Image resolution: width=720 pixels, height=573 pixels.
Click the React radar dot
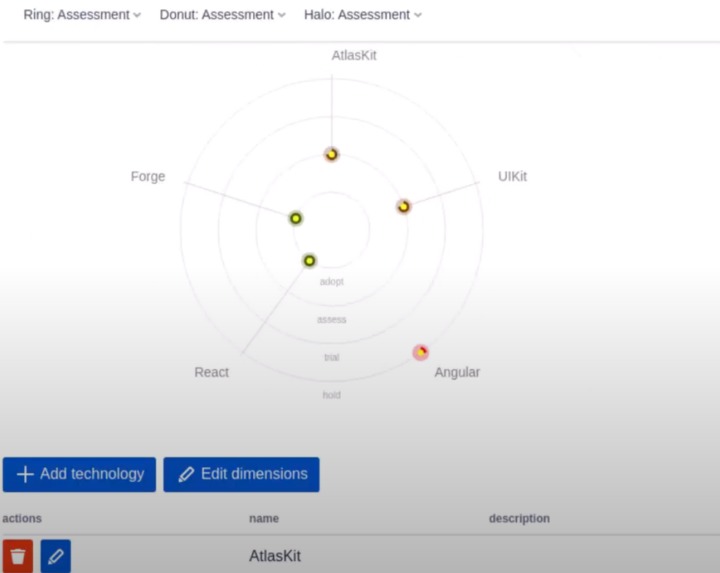(309, 261)
